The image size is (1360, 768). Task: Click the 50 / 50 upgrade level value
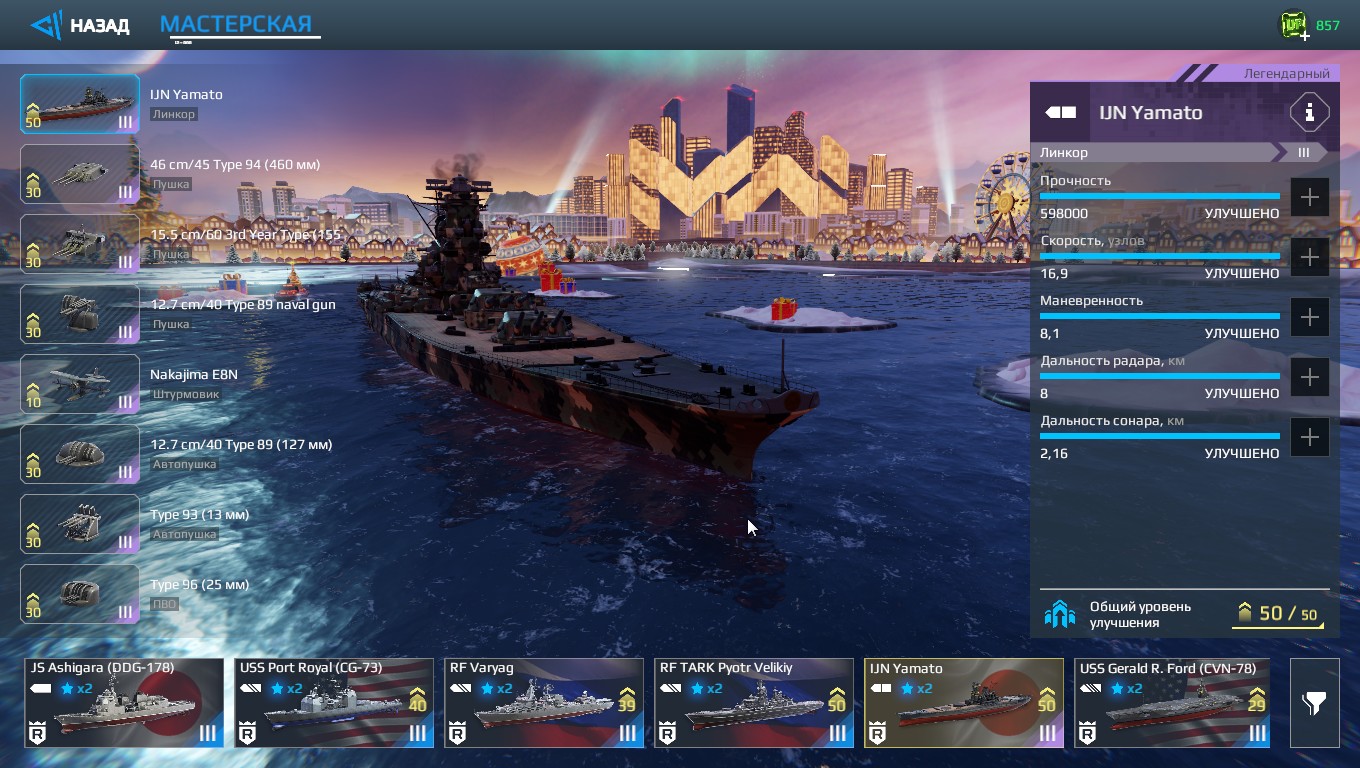[1288, 613]
